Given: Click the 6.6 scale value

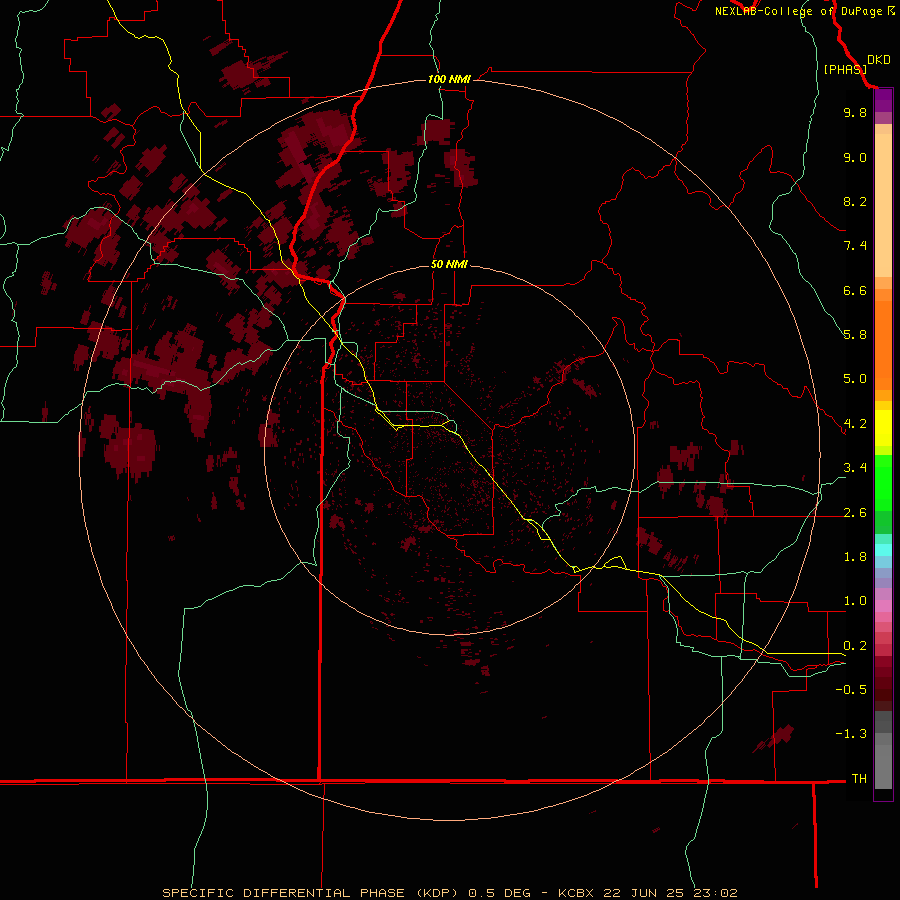Looking at the screenshot, I should point(855,290).
